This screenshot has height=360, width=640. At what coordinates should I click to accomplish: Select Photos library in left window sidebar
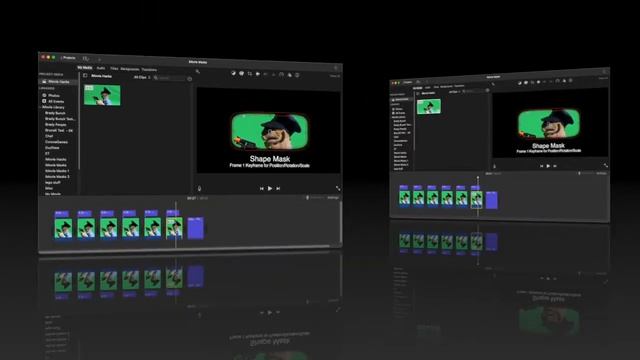51,96
